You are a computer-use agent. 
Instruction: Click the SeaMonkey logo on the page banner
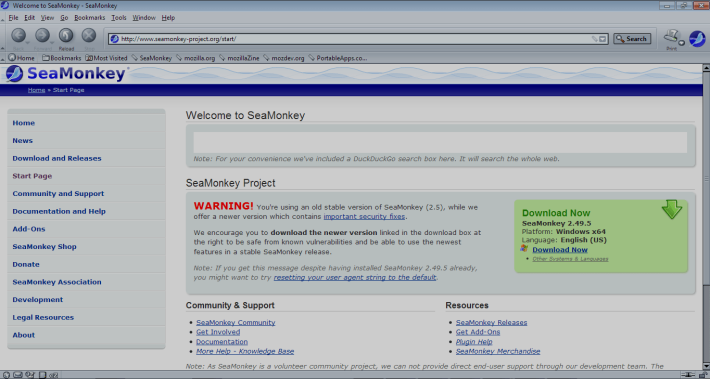click(67, 74)
